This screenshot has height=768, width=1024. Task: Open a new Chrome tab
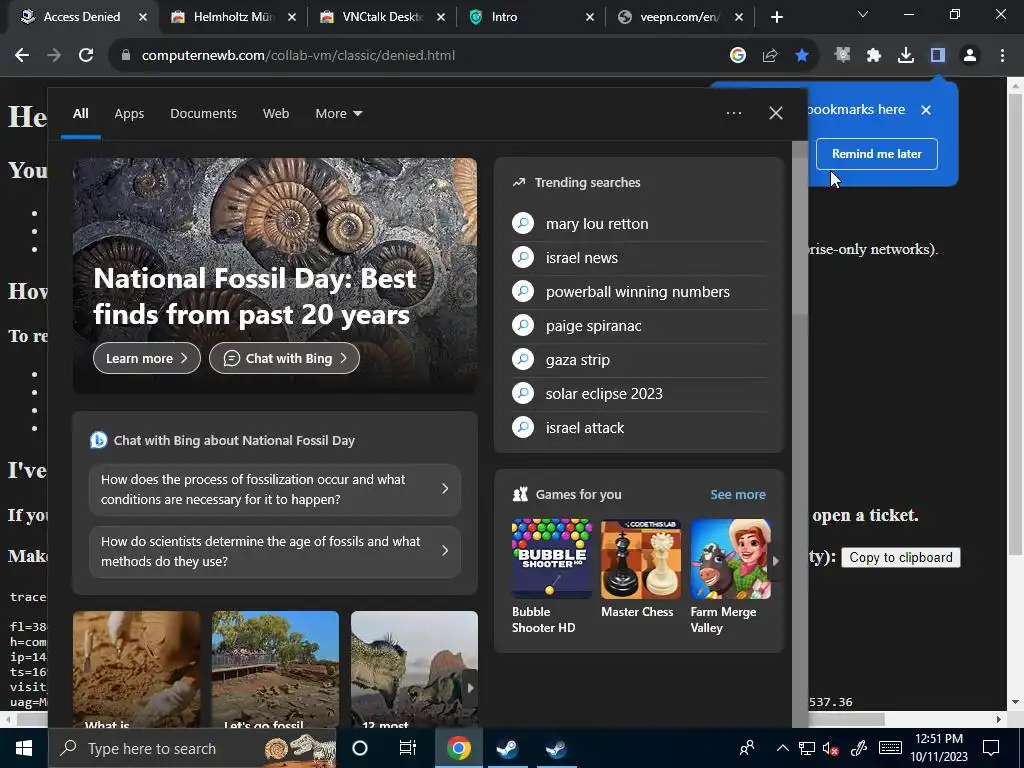776,17
